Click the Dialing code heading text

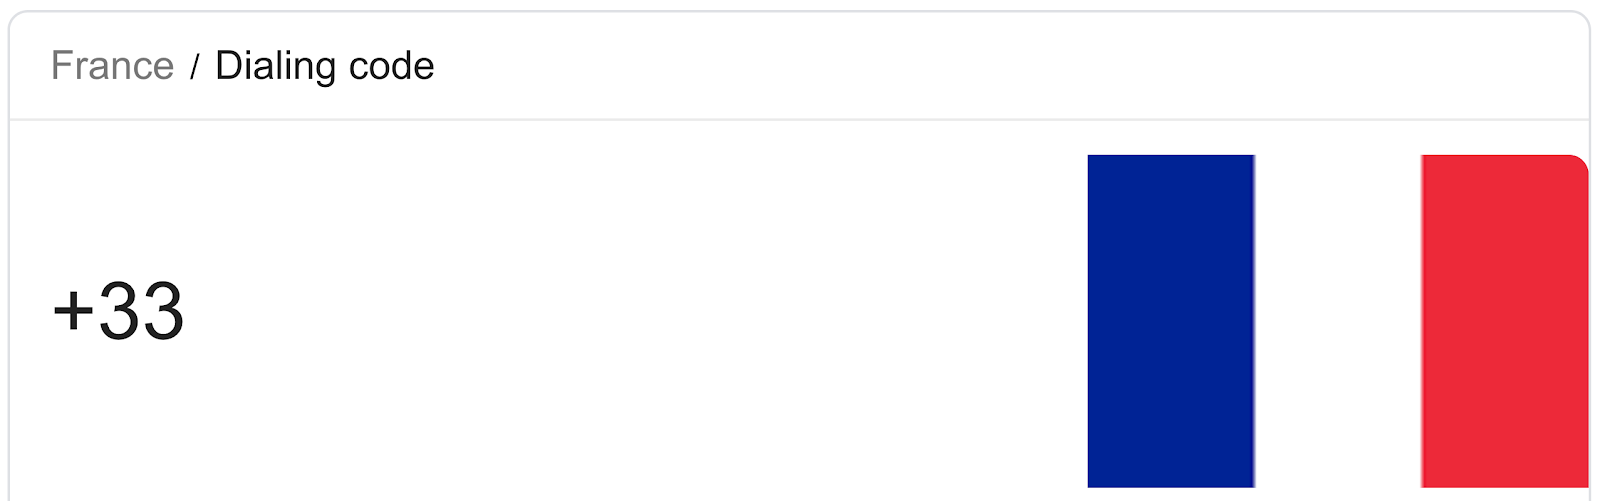[324, 66]
